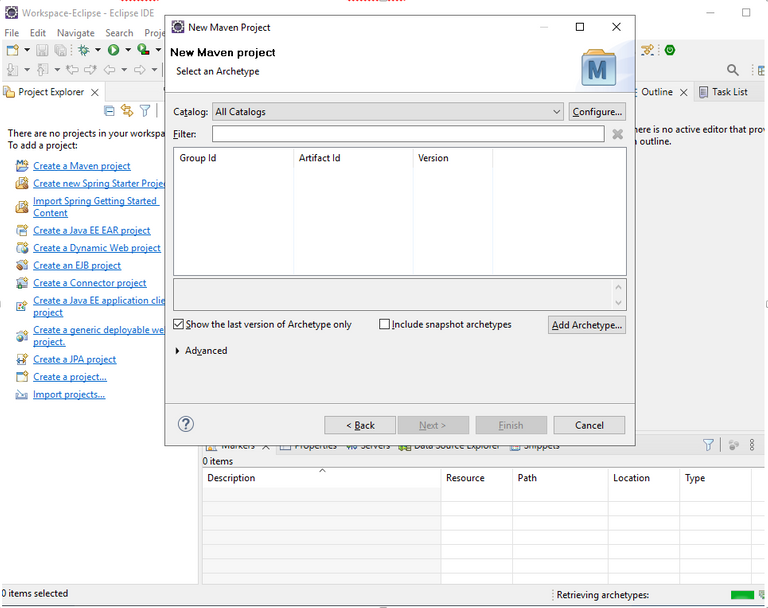Click the help question mark icon in the dialog
768x608 pixels.
[x=186, y=424]
